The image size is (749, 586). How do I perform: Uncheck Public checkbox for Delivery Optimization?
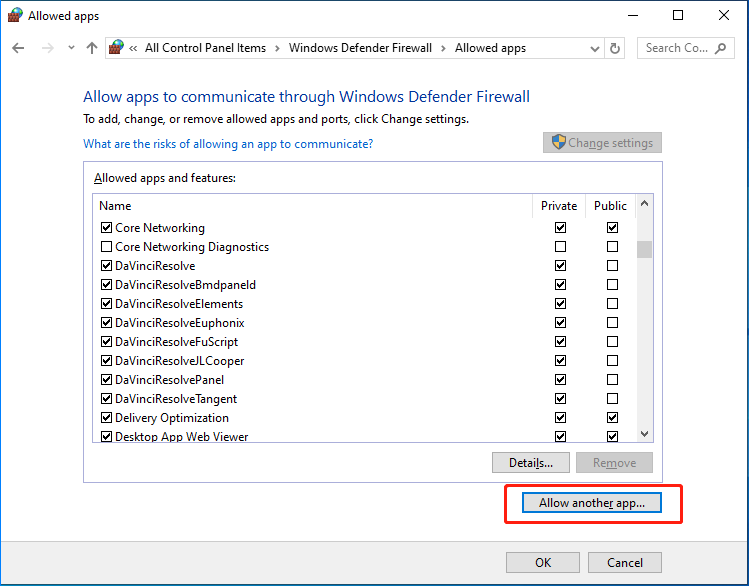point(612,417)
